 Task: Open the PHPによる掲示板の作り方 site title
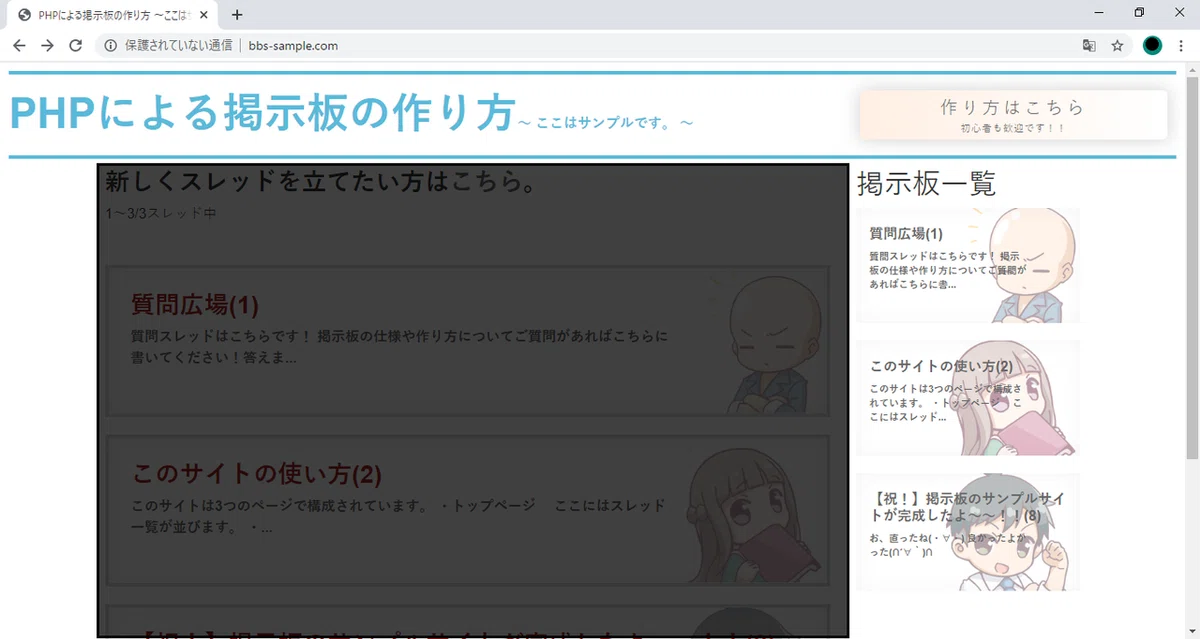[263, 112]
